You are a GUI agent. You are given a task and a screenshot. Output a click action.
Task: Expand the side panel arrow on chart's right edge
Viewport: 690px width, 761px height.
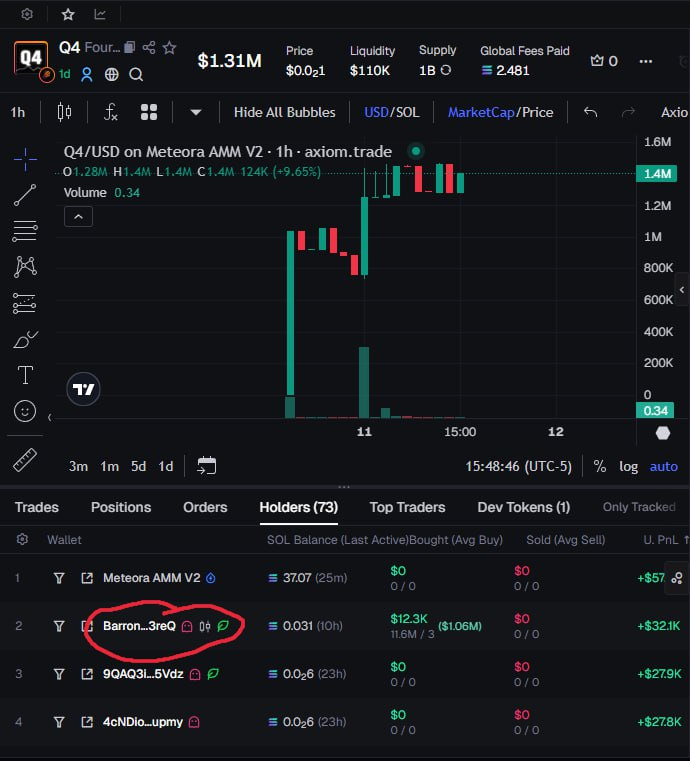click(682, 290)
